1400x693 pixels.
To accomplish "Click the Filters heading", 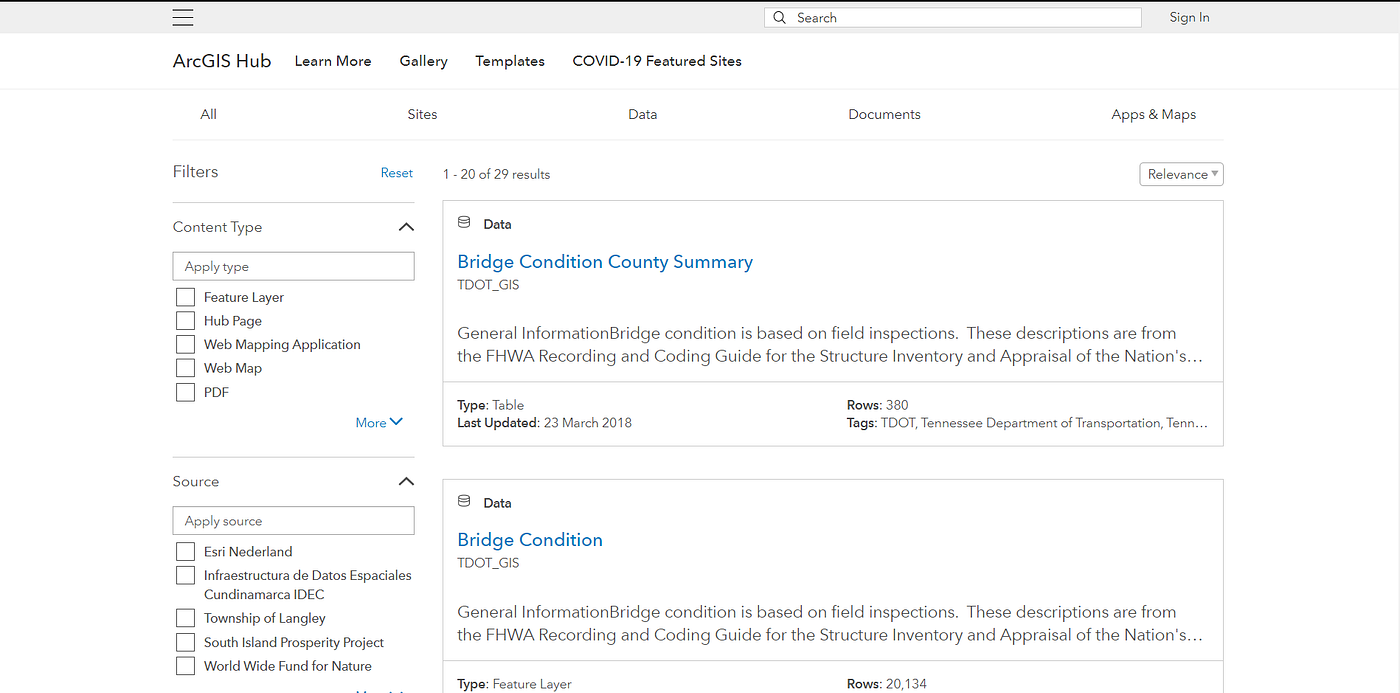I will click(195, 172).
